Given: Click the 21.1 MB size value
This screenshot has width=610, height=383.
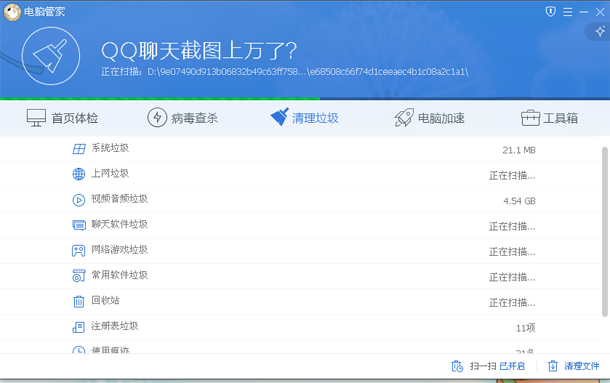Looking at the screenshot, I should pos(519,150).
